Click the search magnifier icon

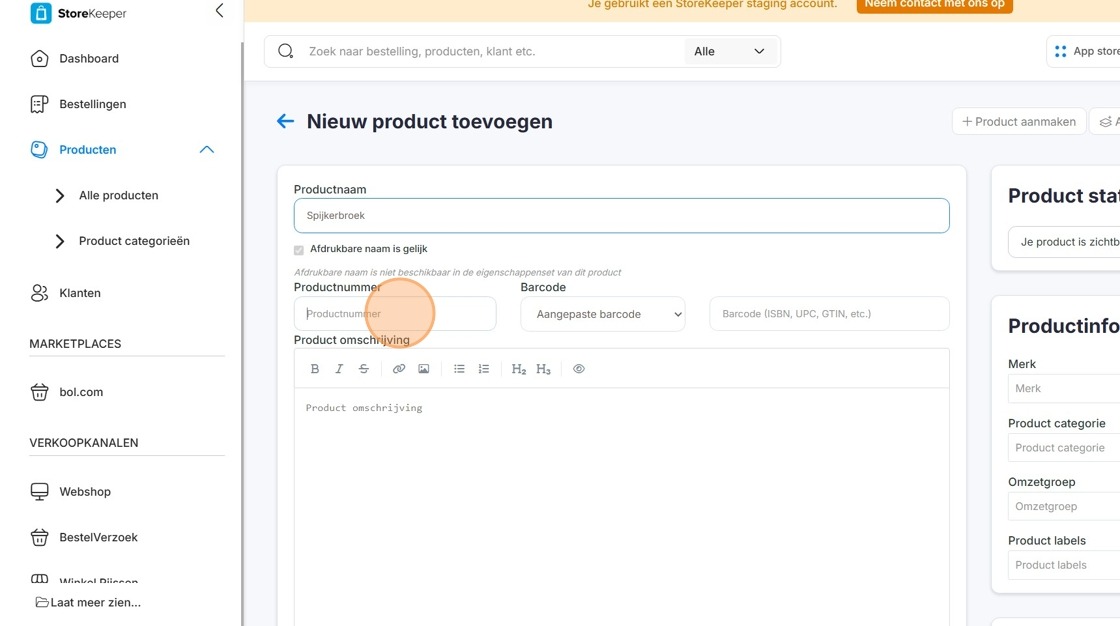click(x=286, y=51)
